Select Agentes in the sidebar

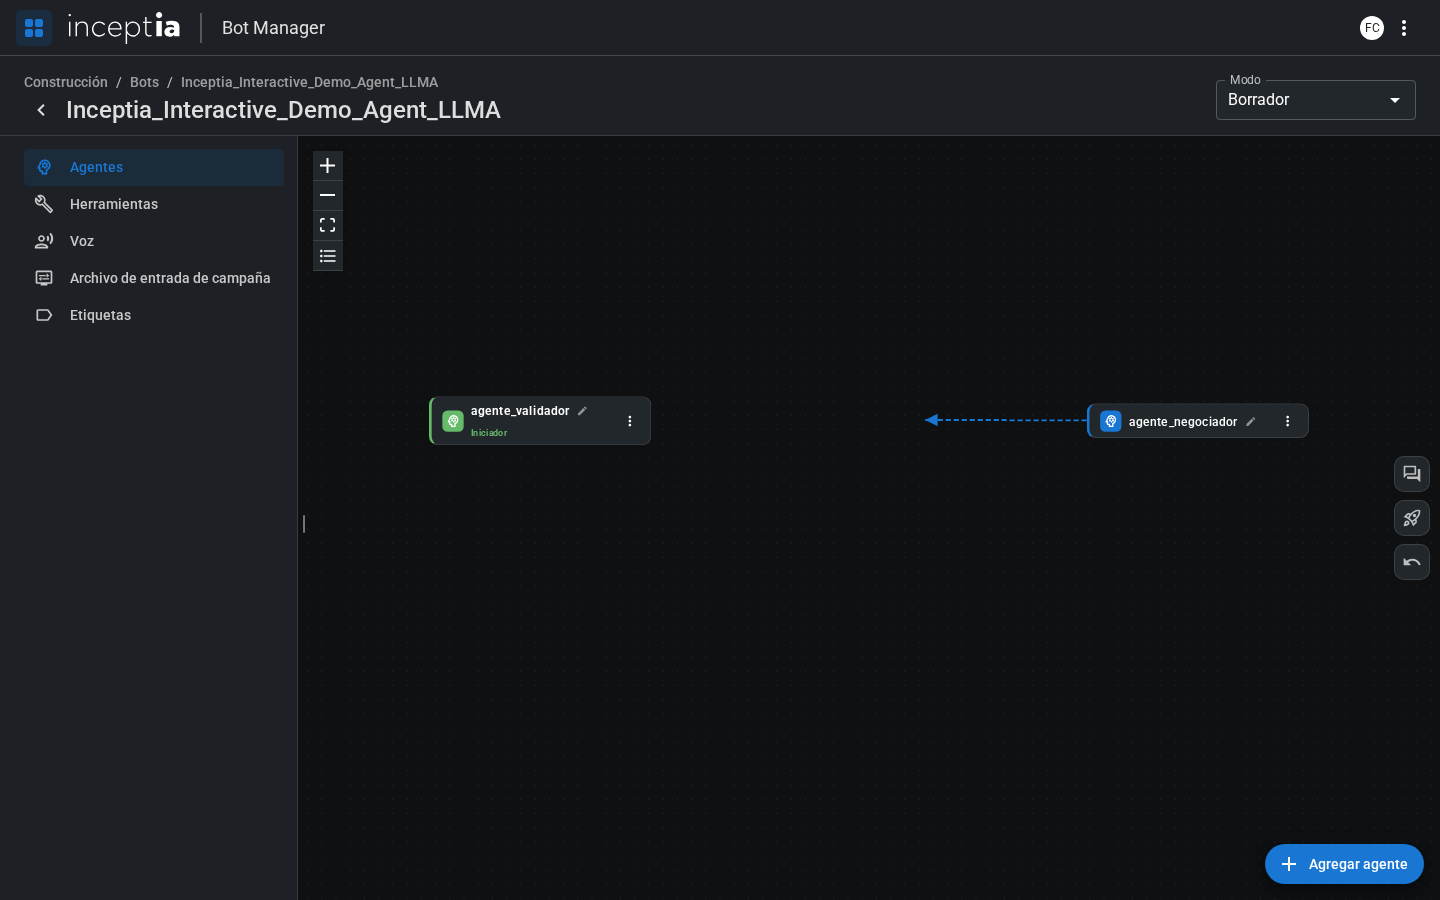pos(154,167)
